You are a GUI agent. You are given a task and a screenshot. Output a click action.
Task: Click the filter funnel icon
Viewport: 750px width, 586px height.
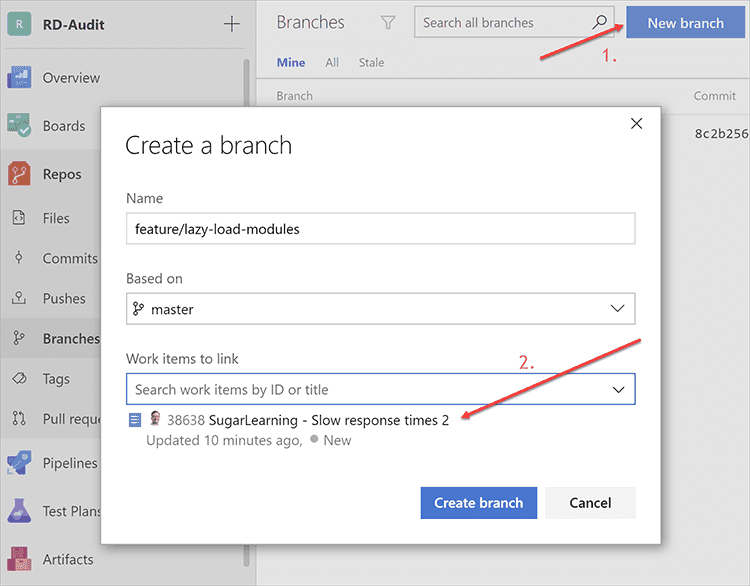[x=388, y=22]
